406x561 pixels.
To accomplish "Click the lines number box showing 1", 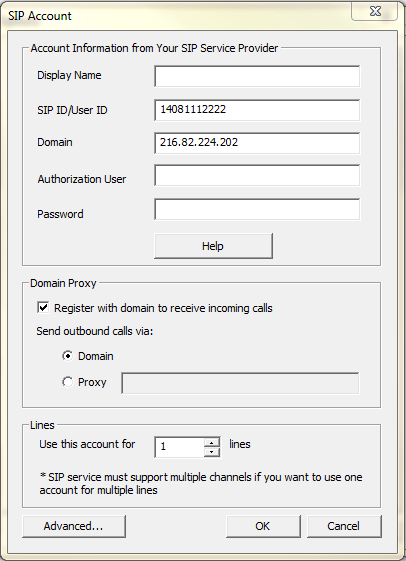I will pyautogui.click(x=180, y=447).
